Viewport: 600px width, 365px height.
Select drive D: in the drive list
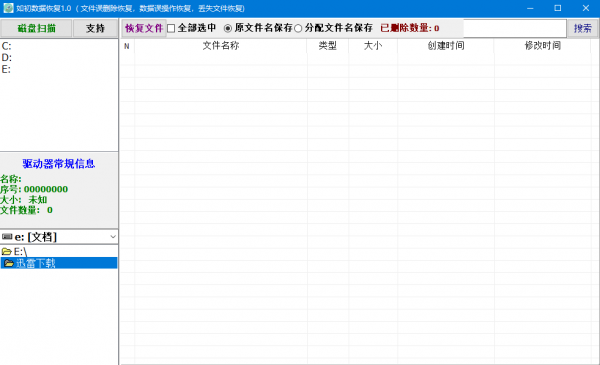7,58
